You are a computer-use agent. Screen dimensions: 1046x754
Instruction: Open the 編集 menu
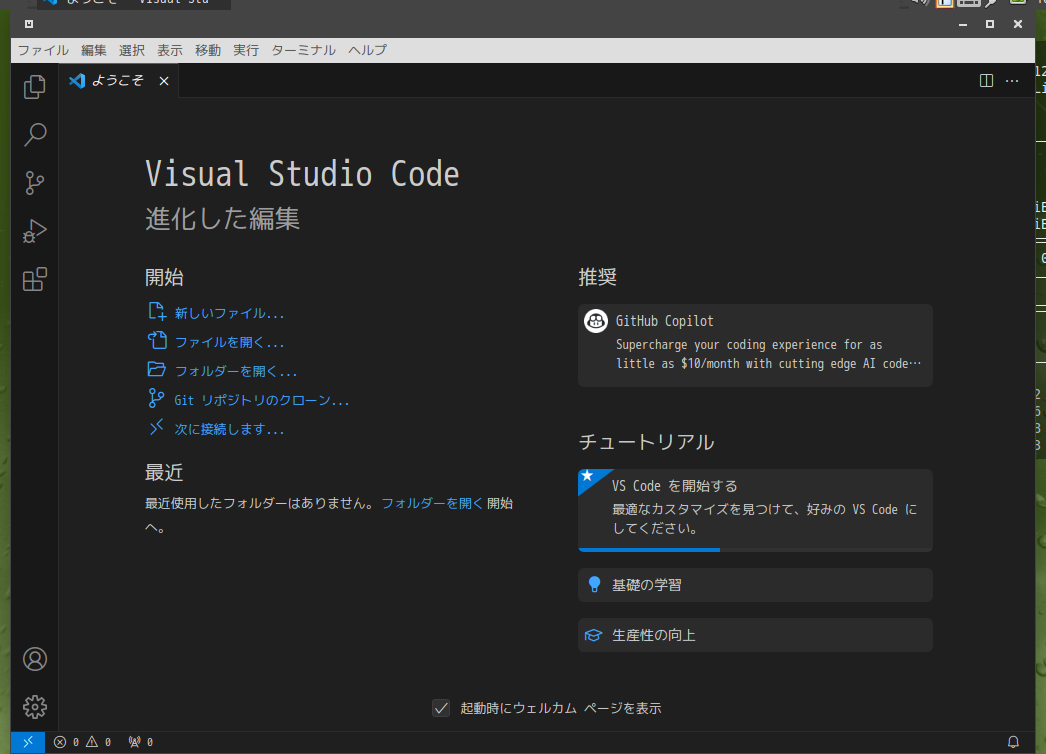pos(94,51)
